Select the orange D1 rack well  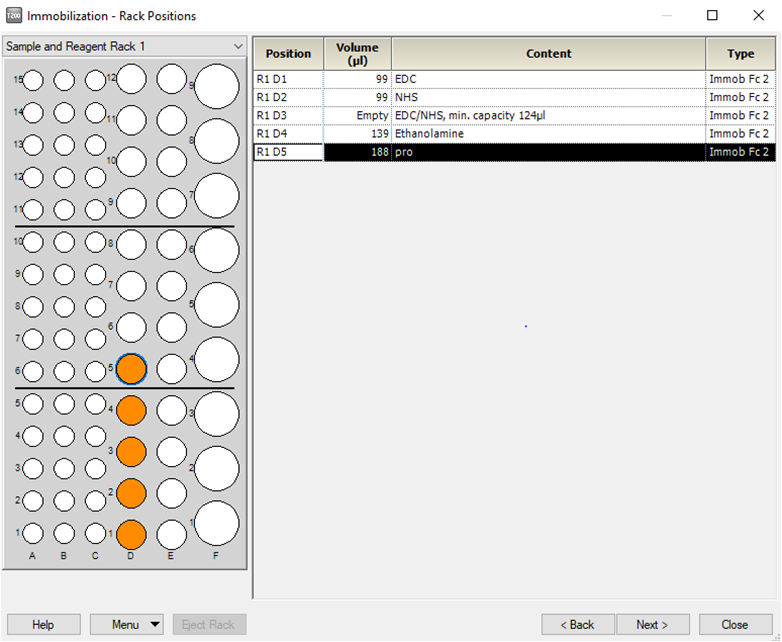(x=131, y=535)
